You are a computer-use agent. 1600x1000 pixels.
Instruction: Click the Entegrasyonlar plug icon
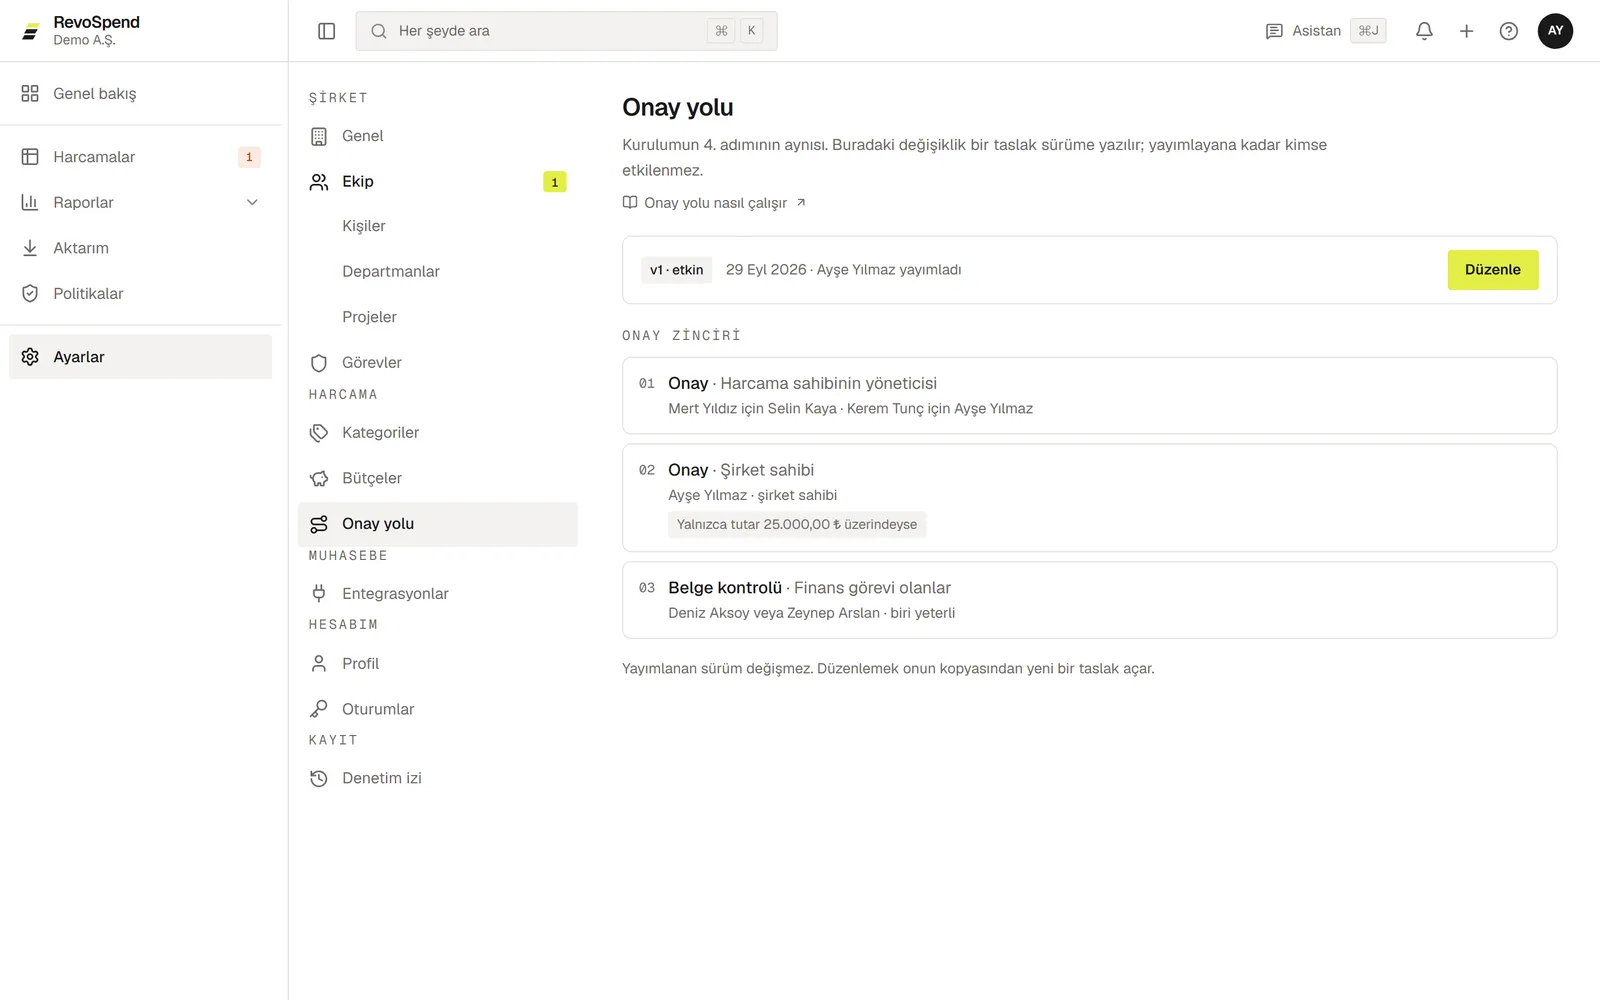(319, 593)
